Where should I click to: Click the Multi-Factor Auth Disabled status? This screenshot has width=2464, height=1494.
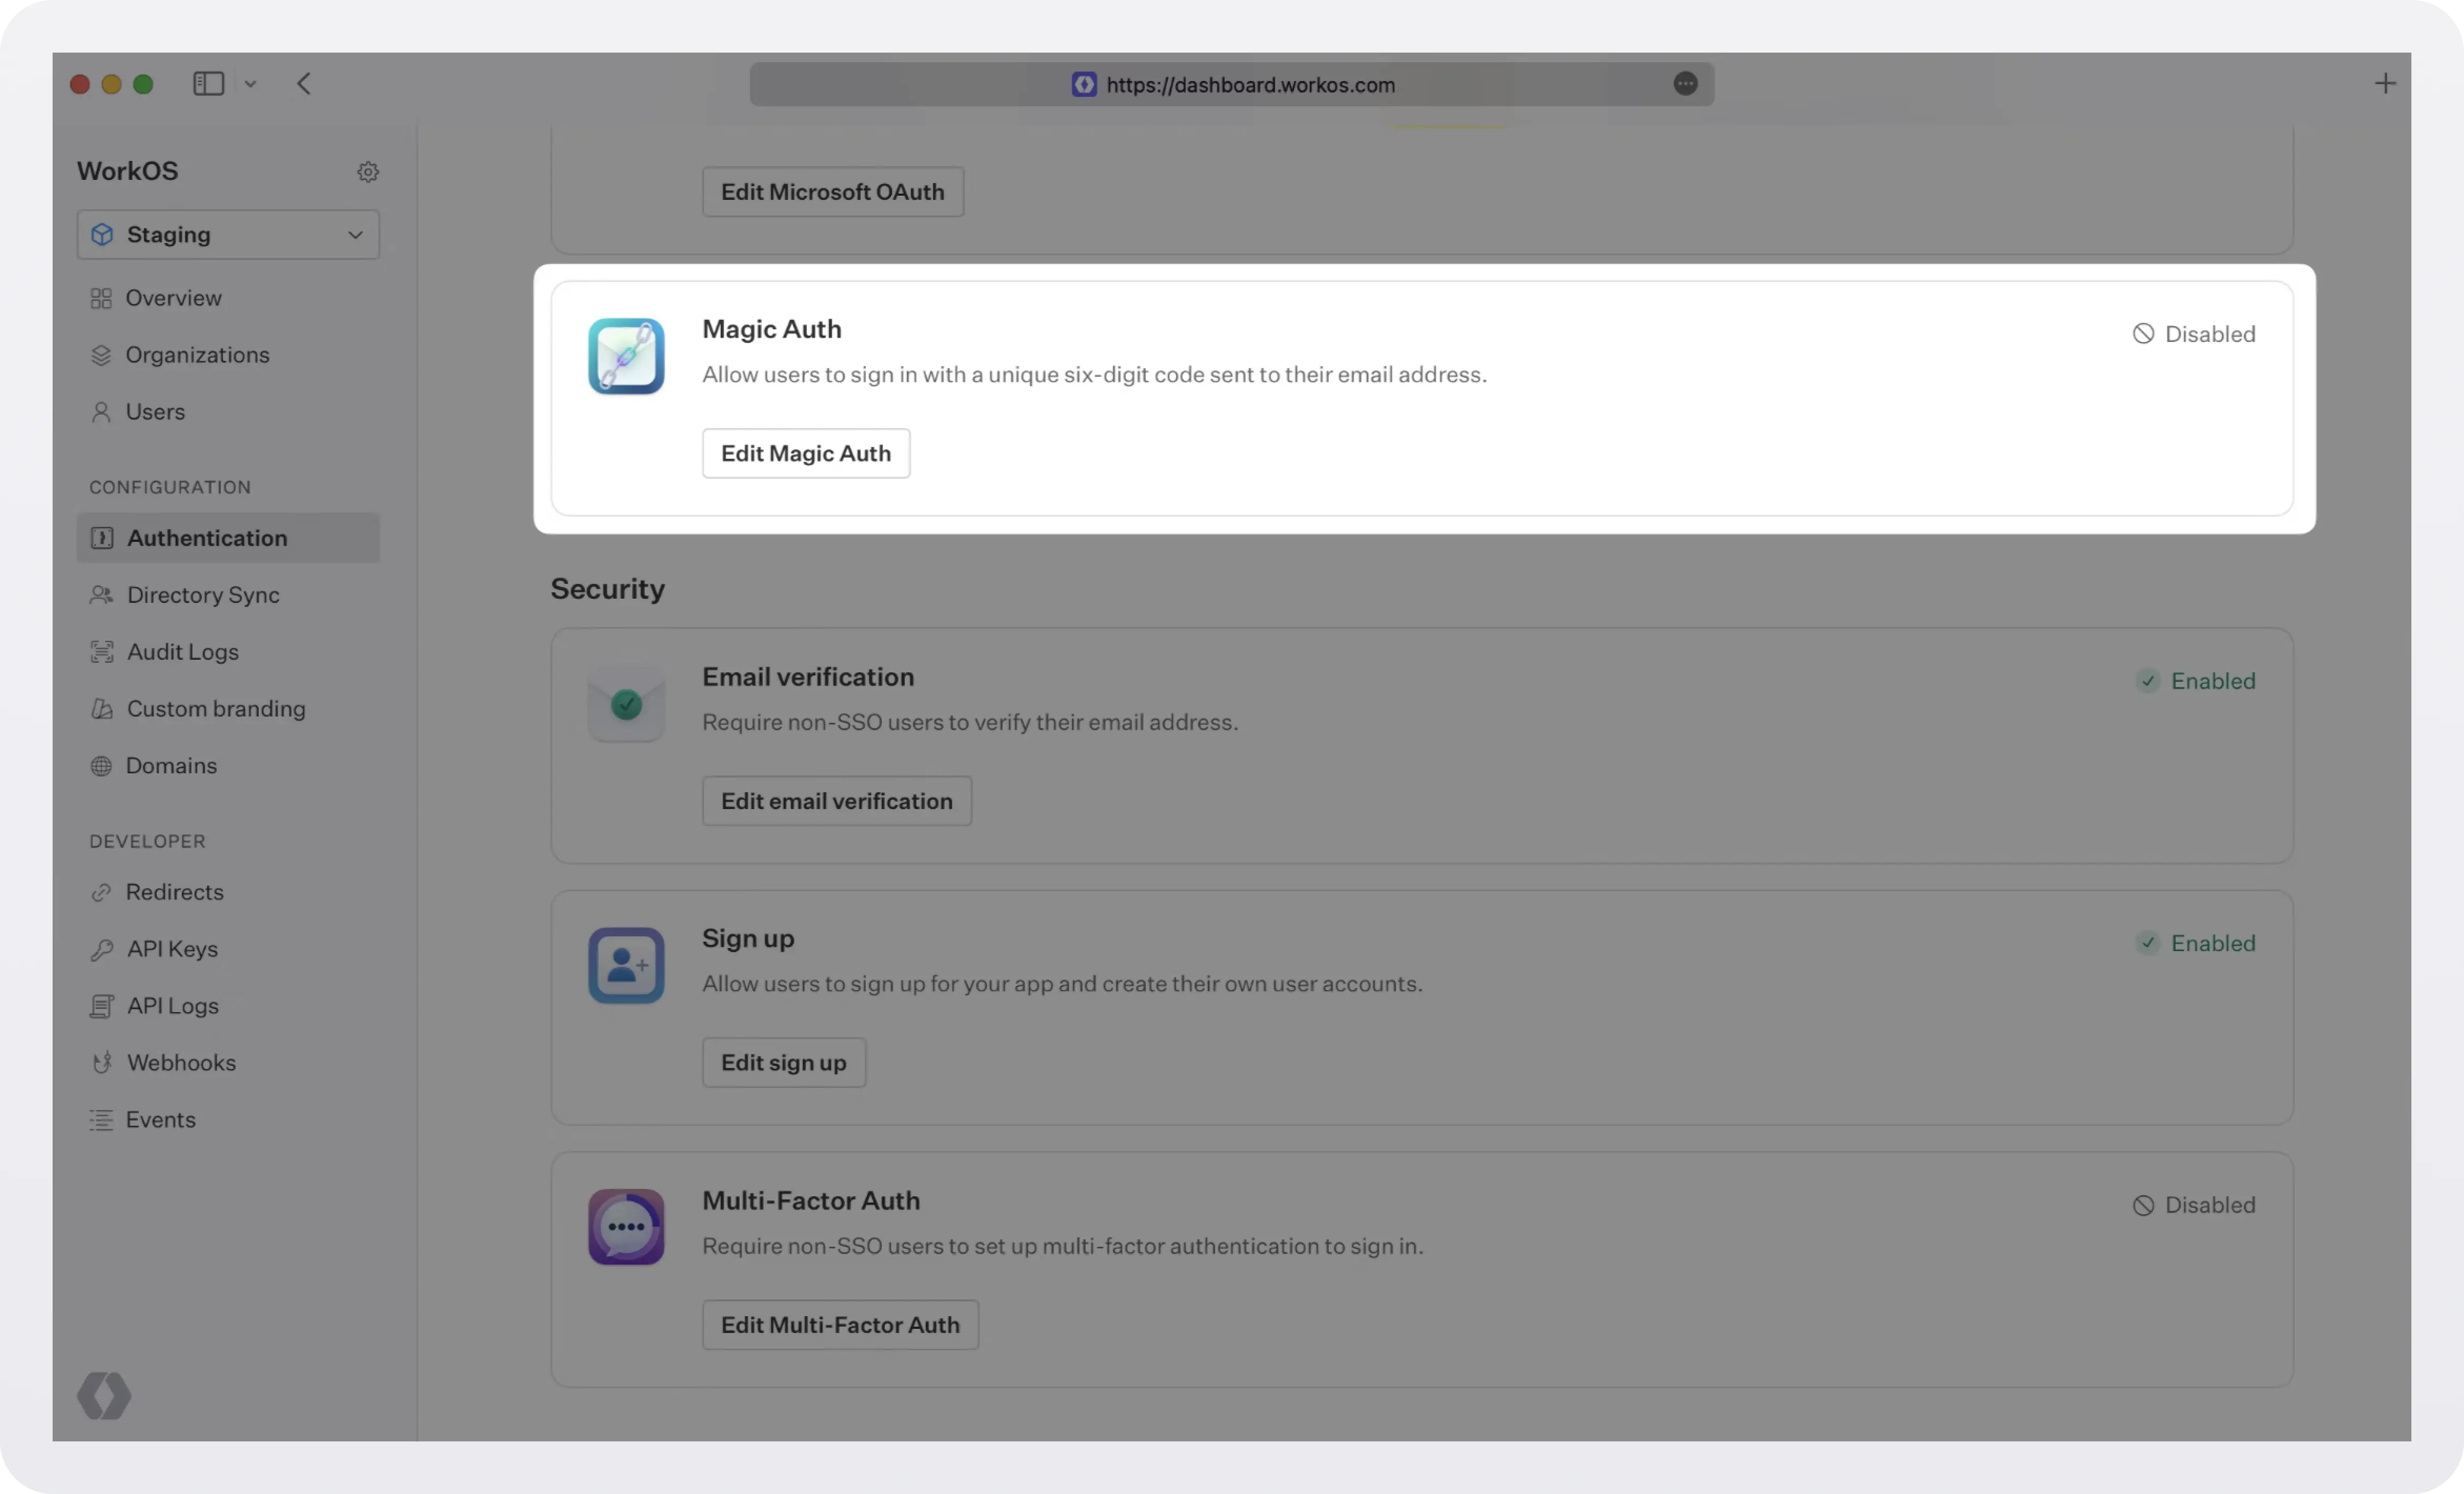2194,1205
